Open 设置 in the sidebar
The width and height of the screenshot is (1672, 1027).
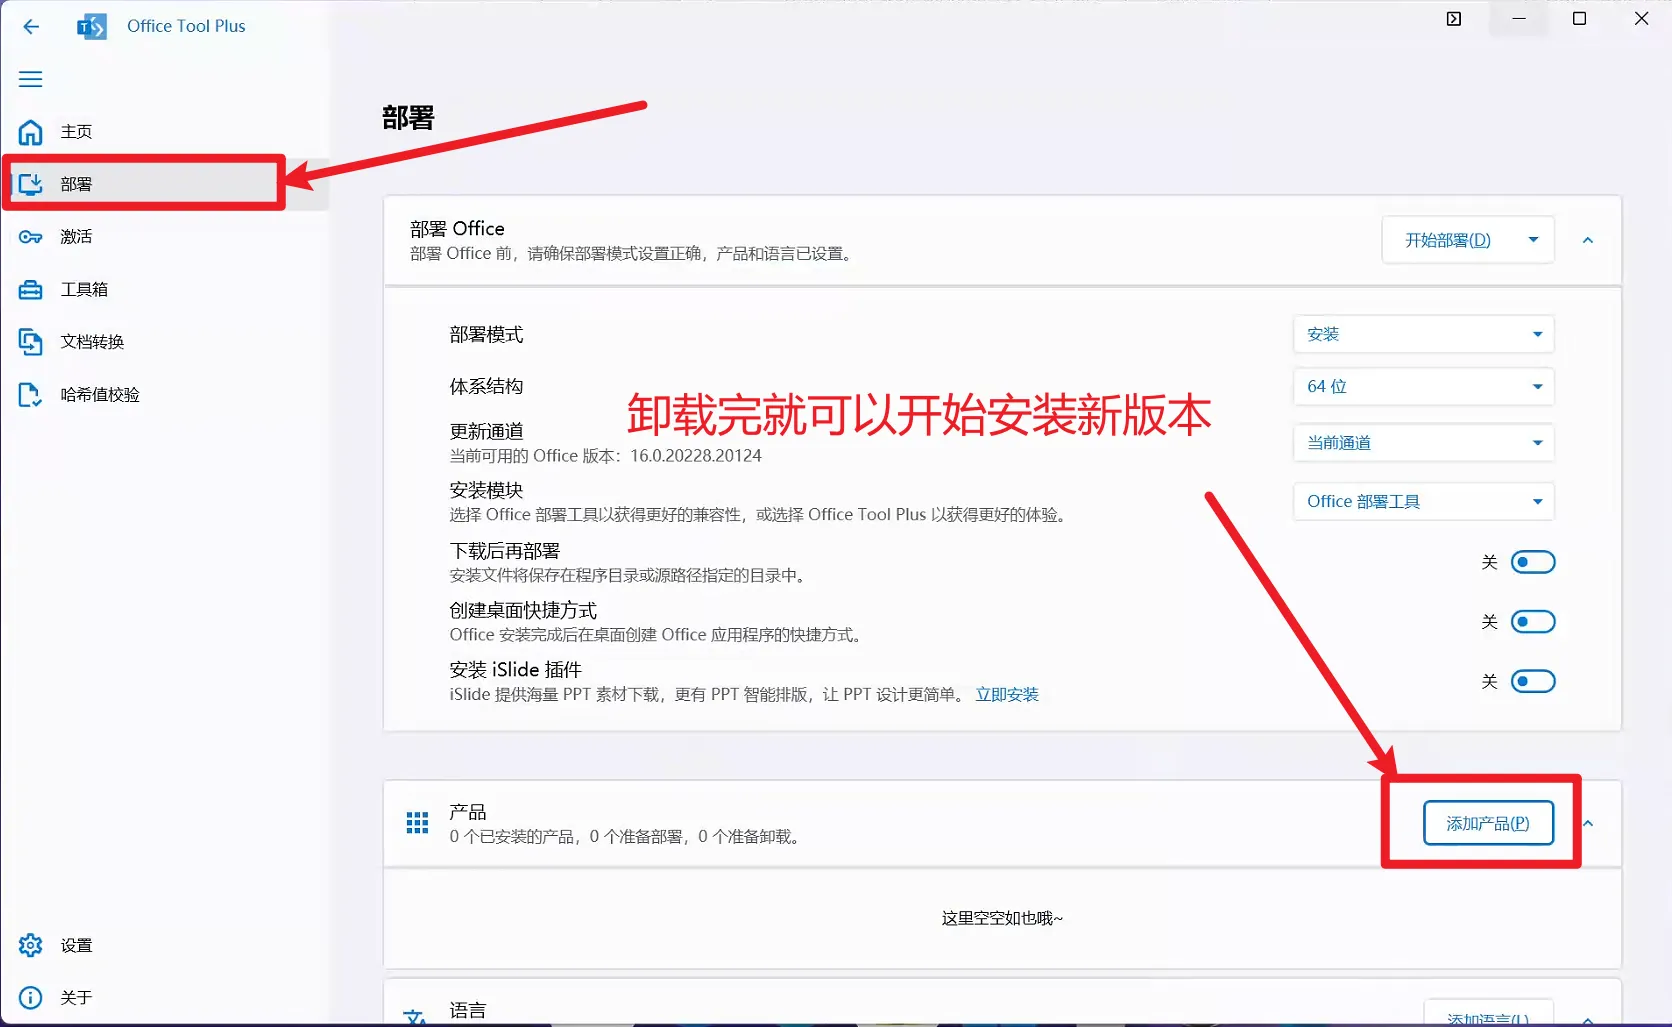[165, 945]
